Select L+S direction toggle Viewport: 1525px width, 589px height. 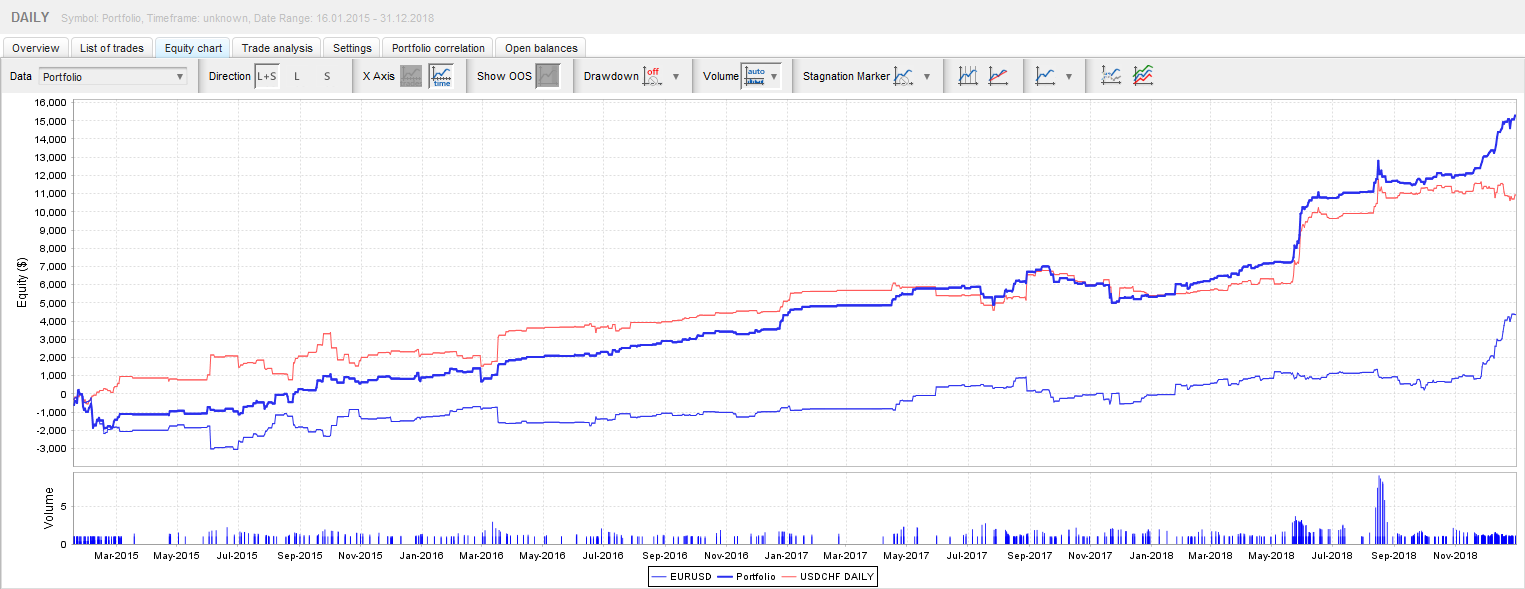pyautogui.click(x=267, y=76)
